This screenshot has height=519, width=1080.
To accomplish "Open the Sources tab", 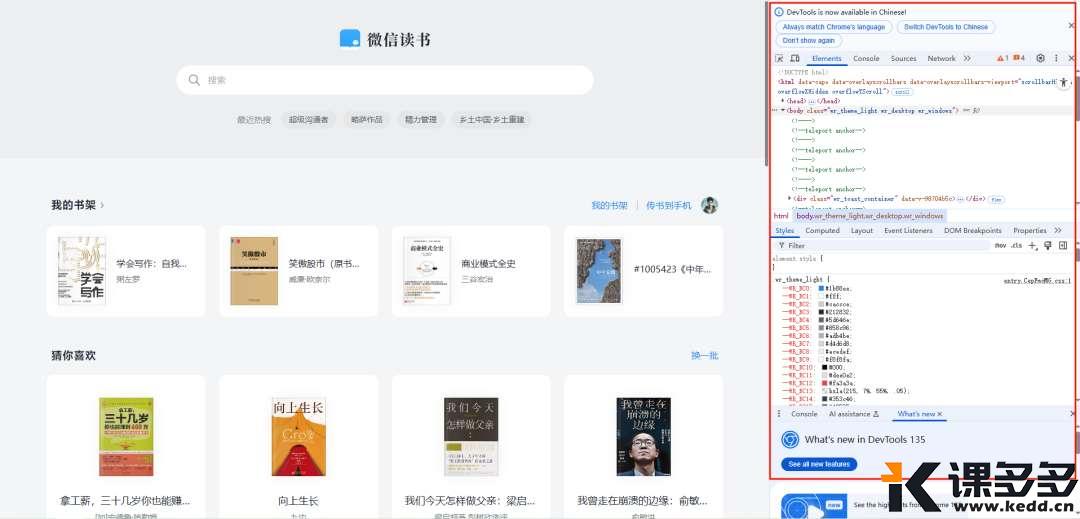I will (904, 59).
